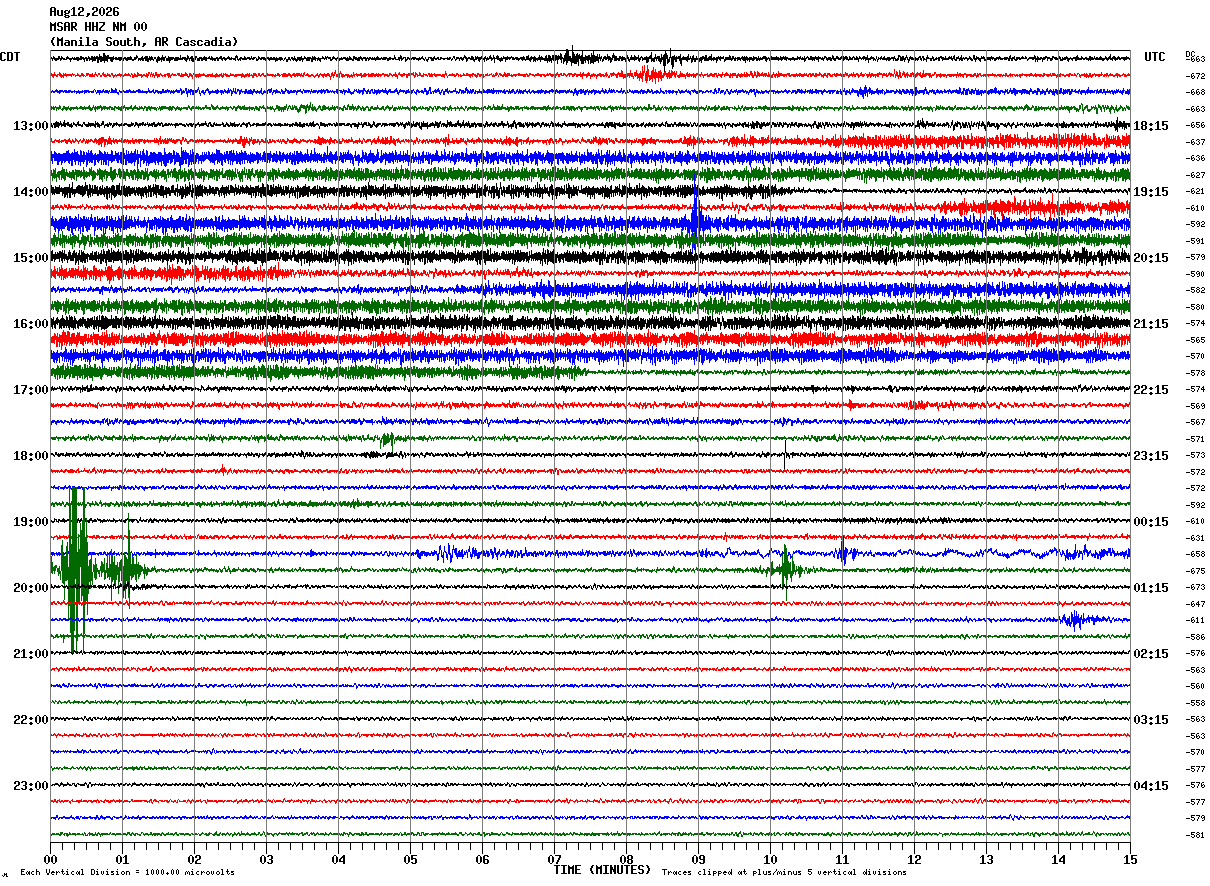
Task: Click the 19:00 CDT hour label
Action: 31,522
